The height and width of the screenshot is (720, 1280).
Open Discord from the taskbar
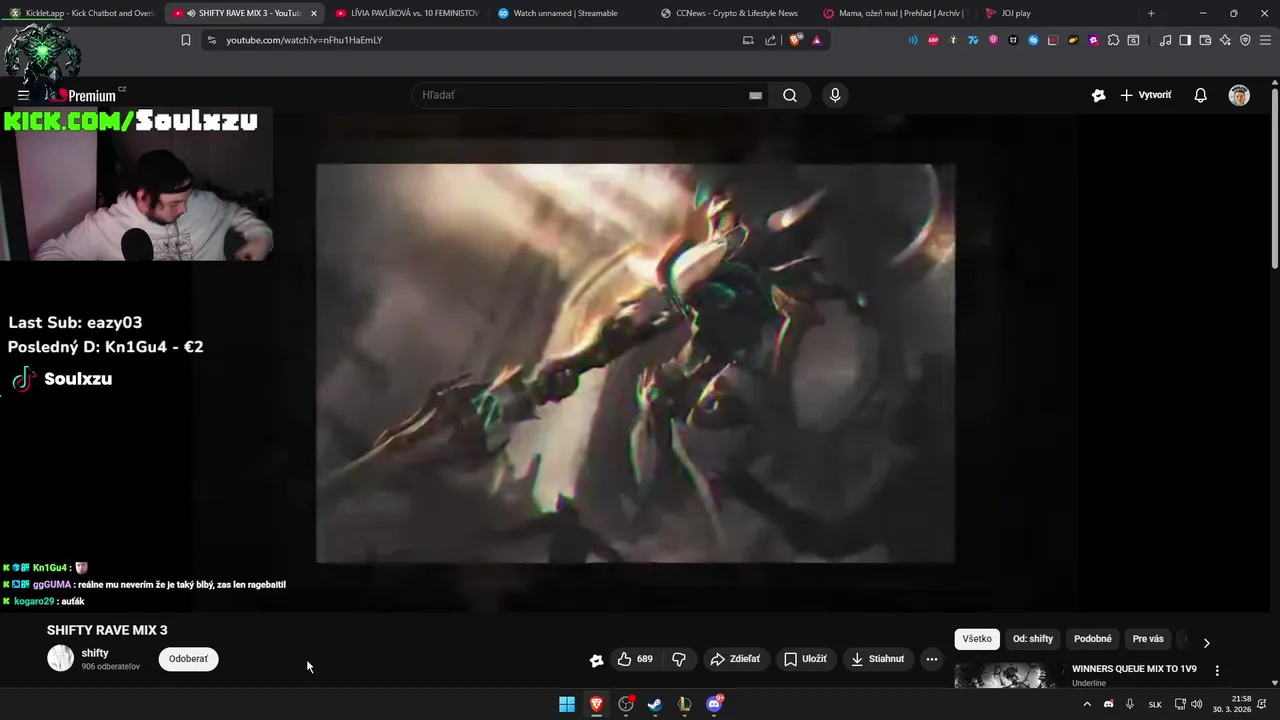point(714,704)
